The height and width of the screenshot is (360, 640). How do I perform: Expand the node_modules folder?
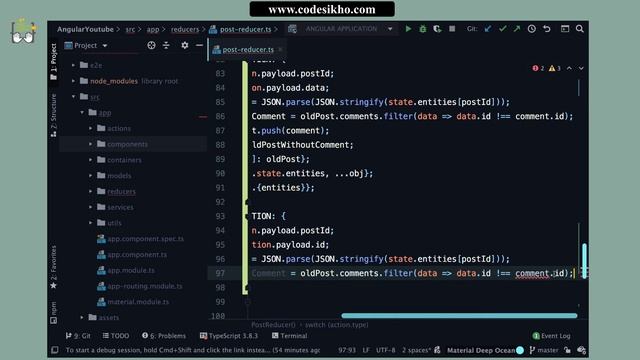tap(73, 81)
